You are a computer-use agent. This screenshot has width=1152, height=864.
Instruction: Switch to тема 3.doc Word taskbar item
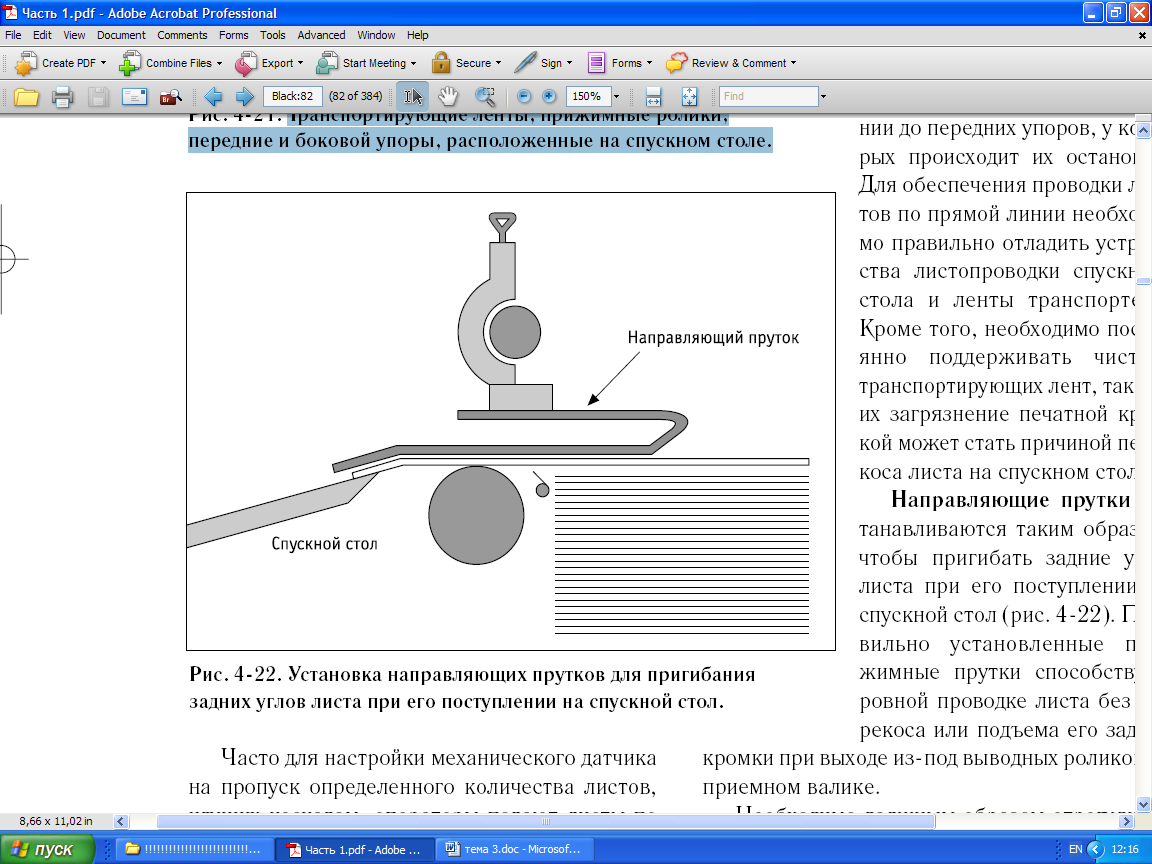(514, 849)
